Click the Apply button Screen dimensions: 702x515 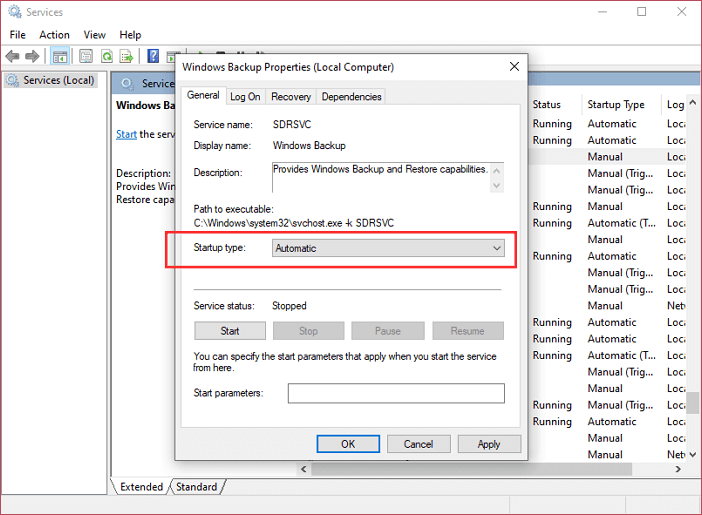point(489,444)
